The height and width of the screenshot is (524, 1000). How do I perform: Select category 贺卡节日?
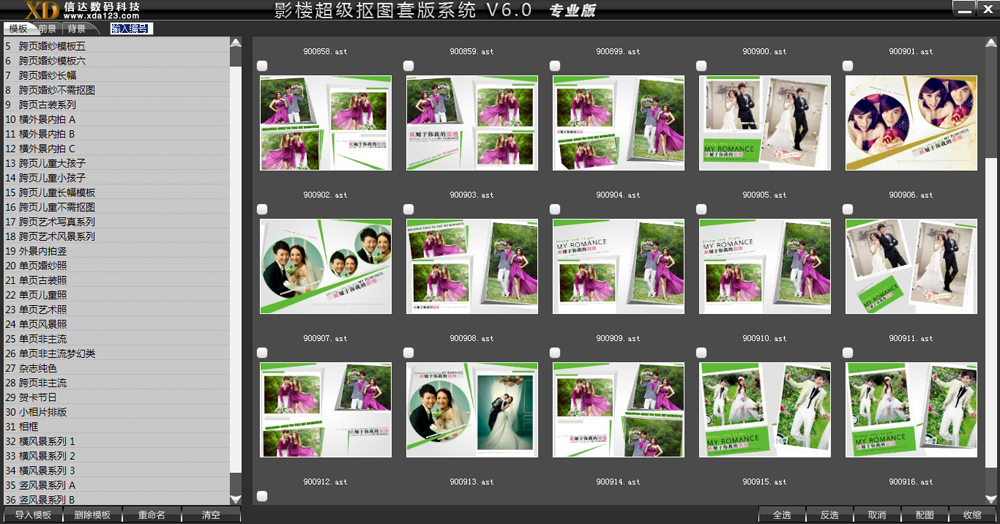117,398
